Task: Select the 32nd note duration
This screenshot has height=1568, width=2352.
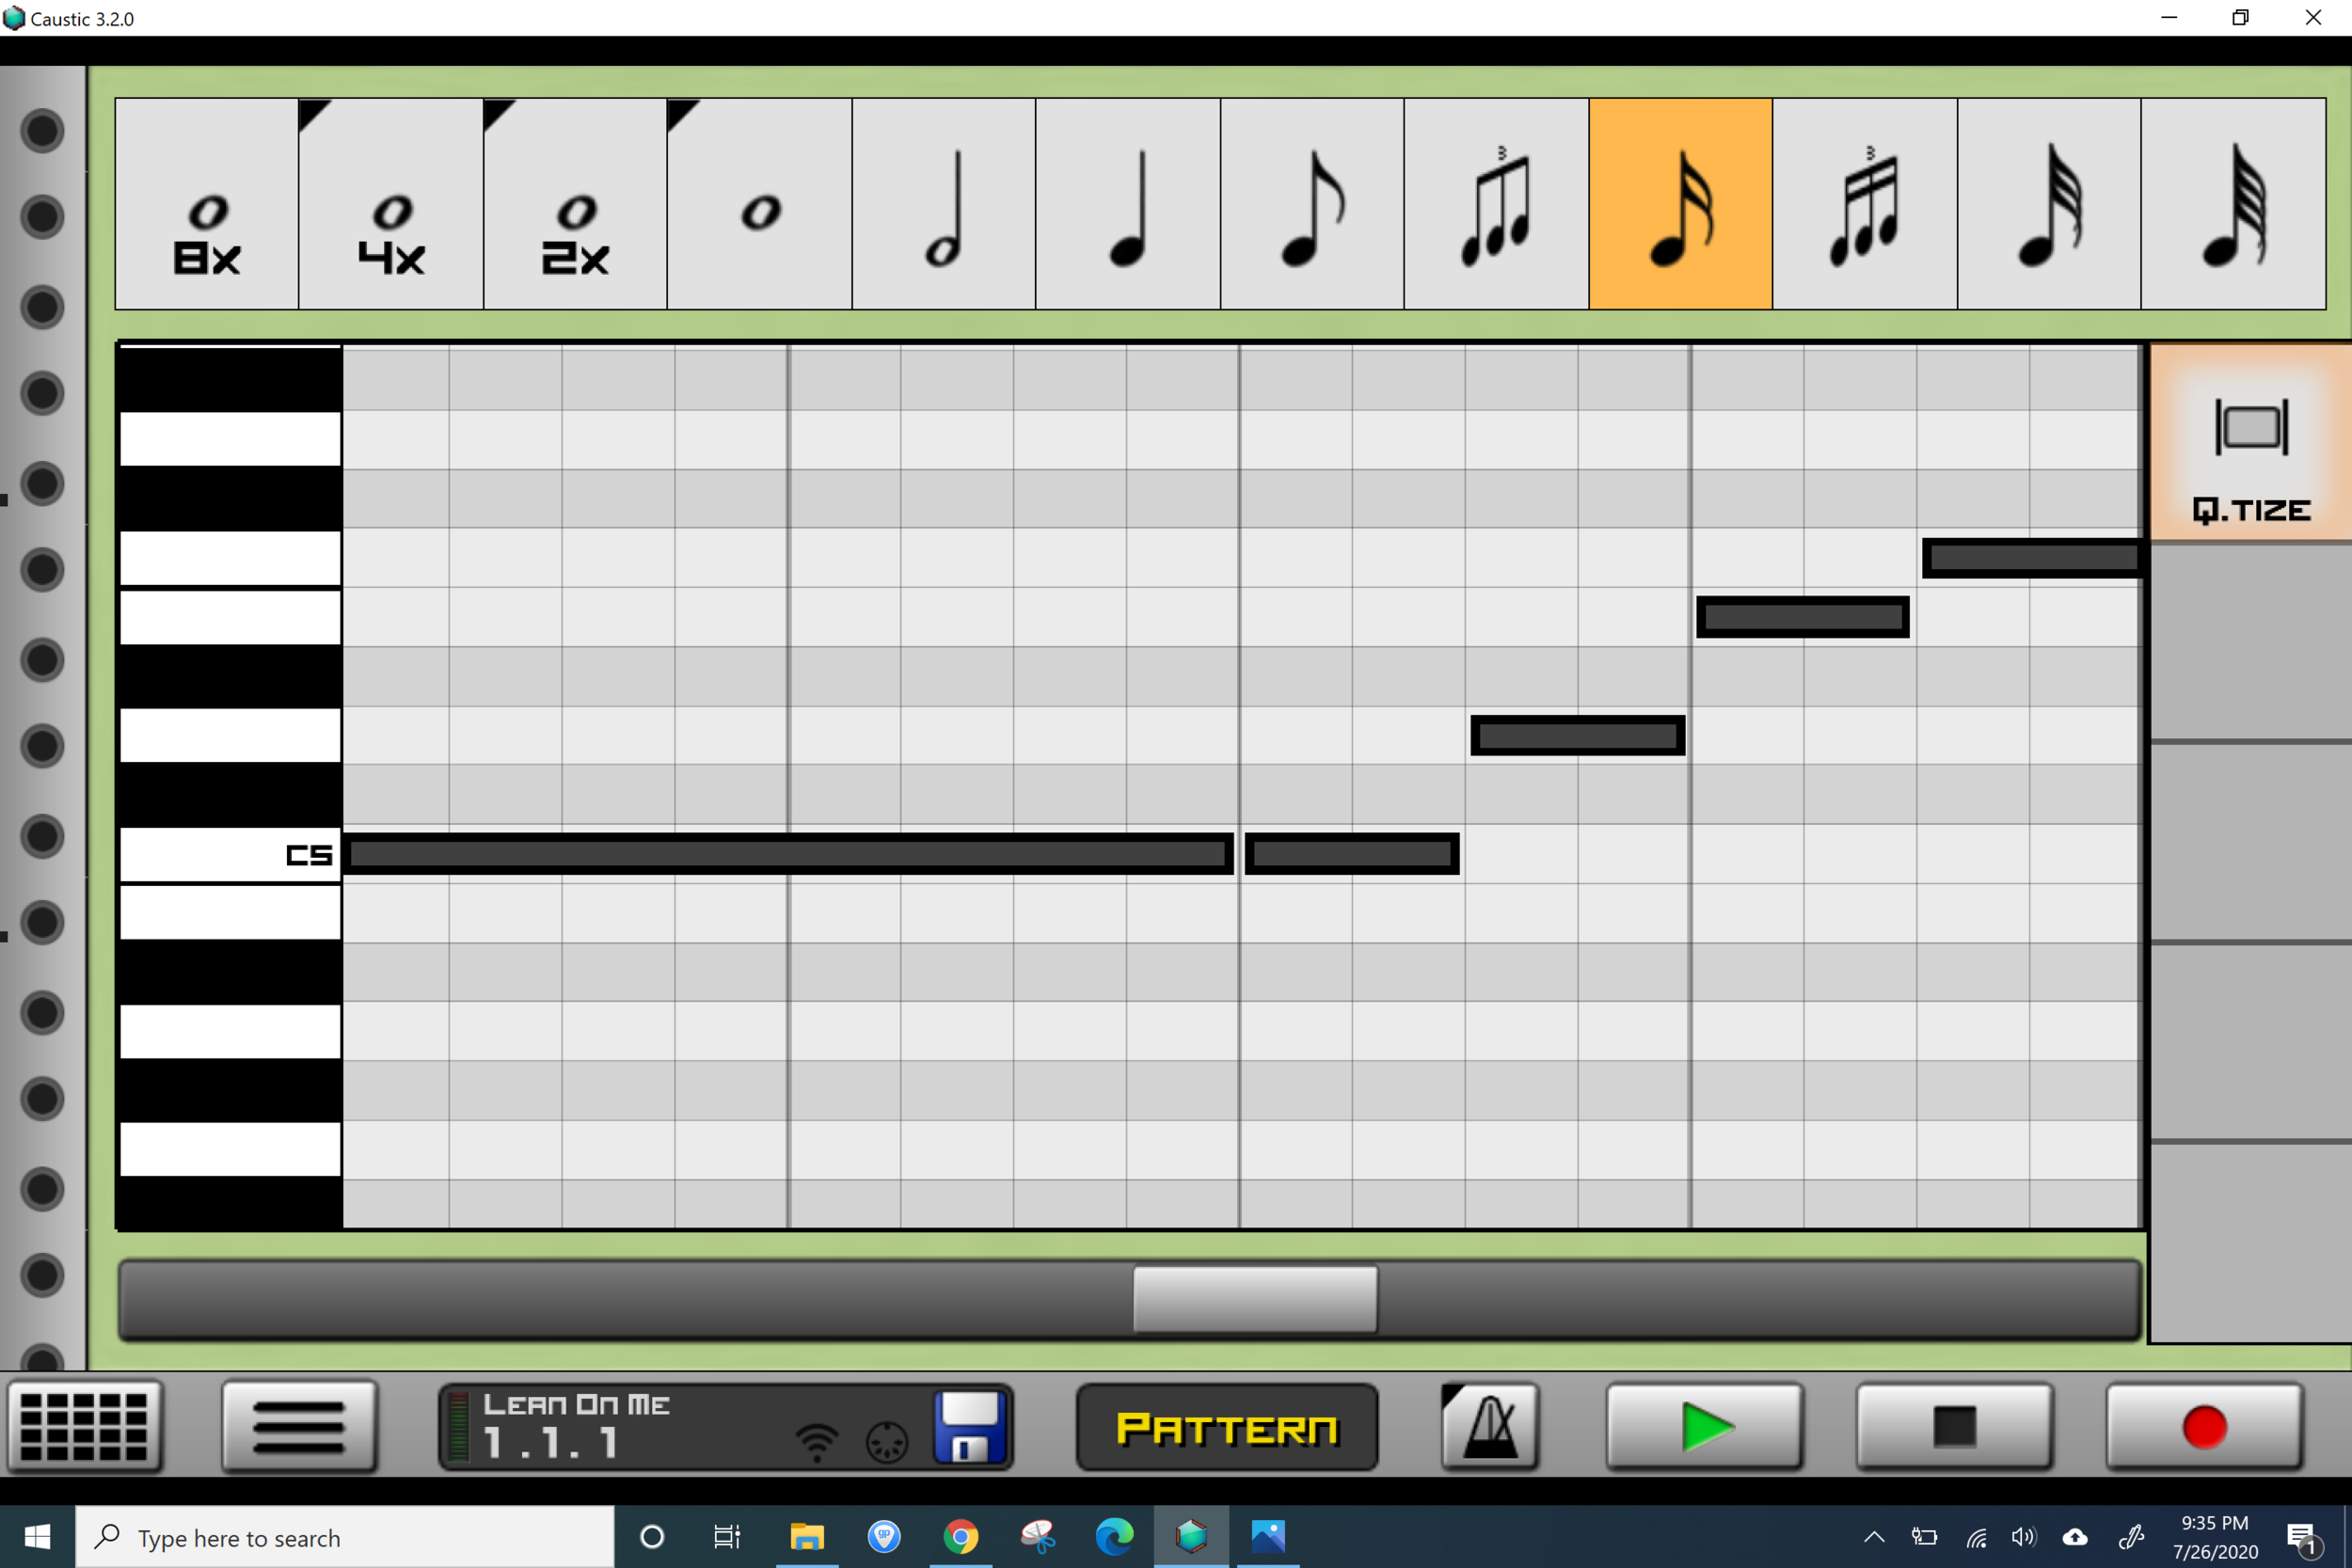Action: coord(2048,204)
